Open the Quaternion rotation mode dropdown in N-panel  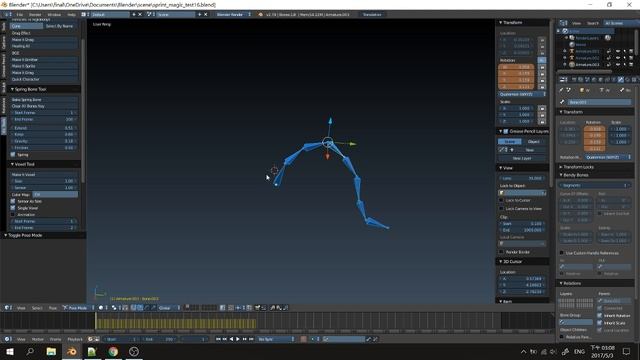click(x=522, y=94)
